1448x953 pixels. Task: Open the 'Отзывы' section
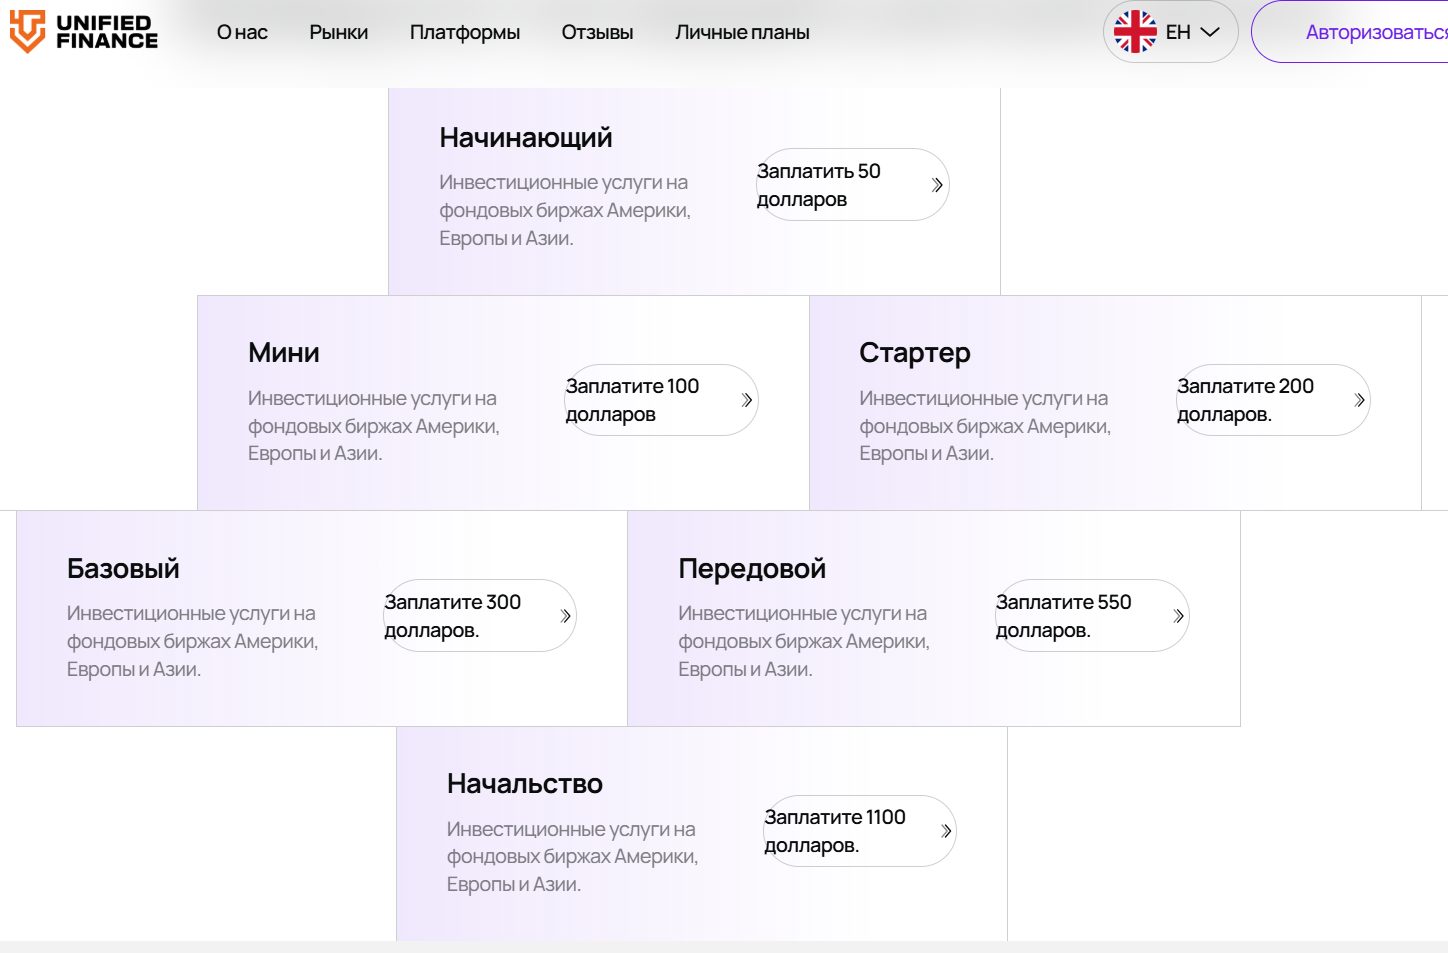596,31
